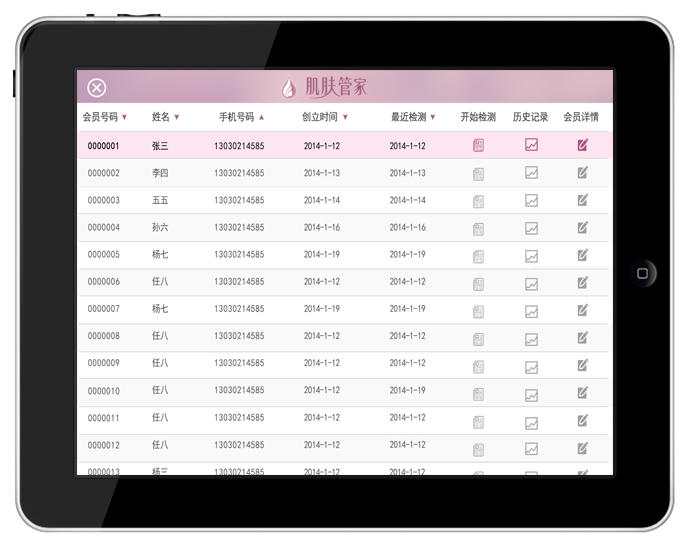Viewport: 682px width, 550px height.
Task: Click the 肌肤管家 title logo
Action: (325, 88)
